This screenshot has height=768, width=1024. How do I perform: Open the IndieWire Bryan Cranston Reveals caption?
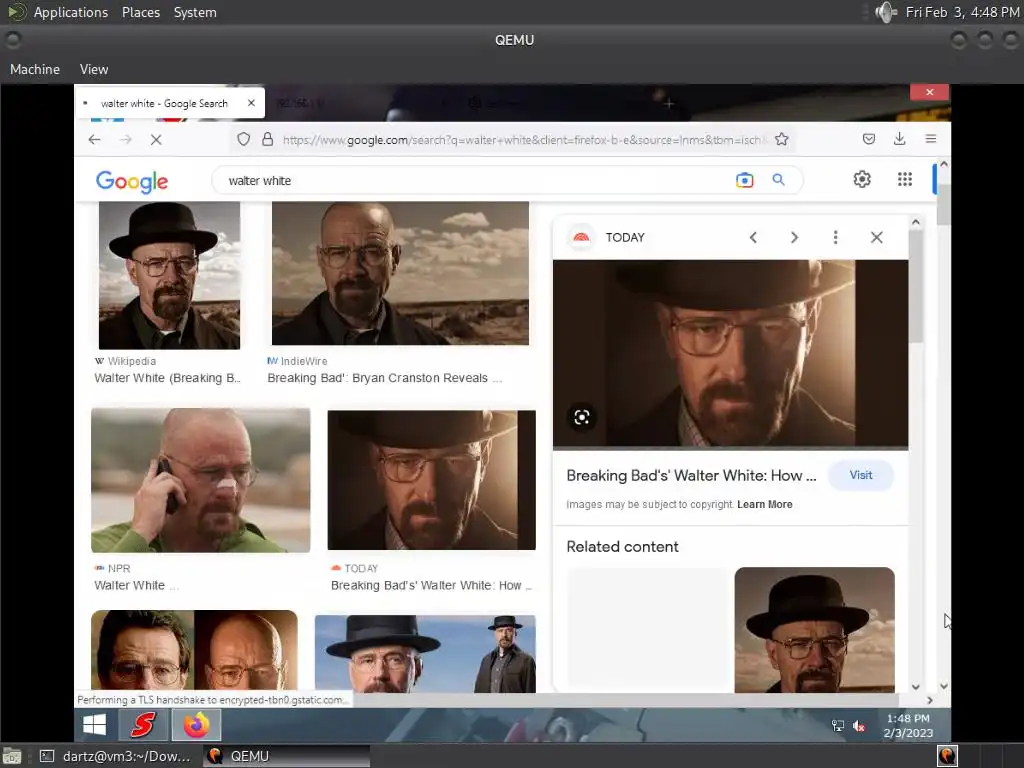(385, 378)
